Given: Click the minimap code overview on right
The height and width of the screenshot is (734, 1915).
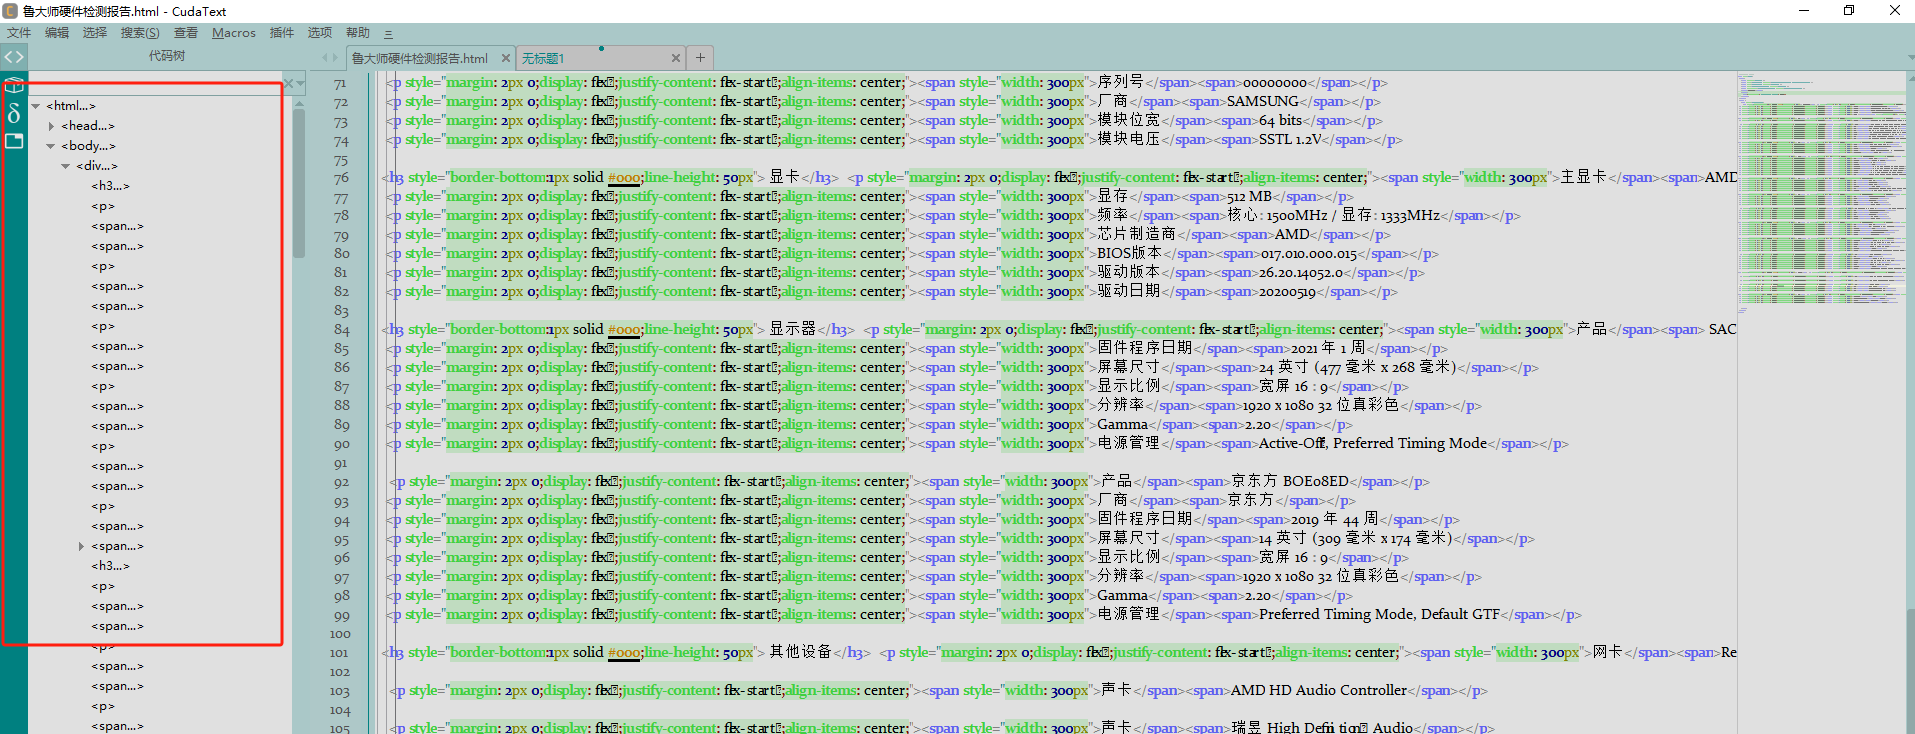Looking at the screenshot, I should coord(1822,190).
